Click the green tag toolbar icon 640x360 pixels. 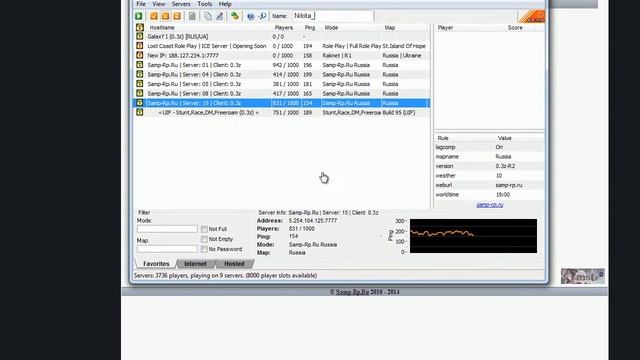point(235,16)
